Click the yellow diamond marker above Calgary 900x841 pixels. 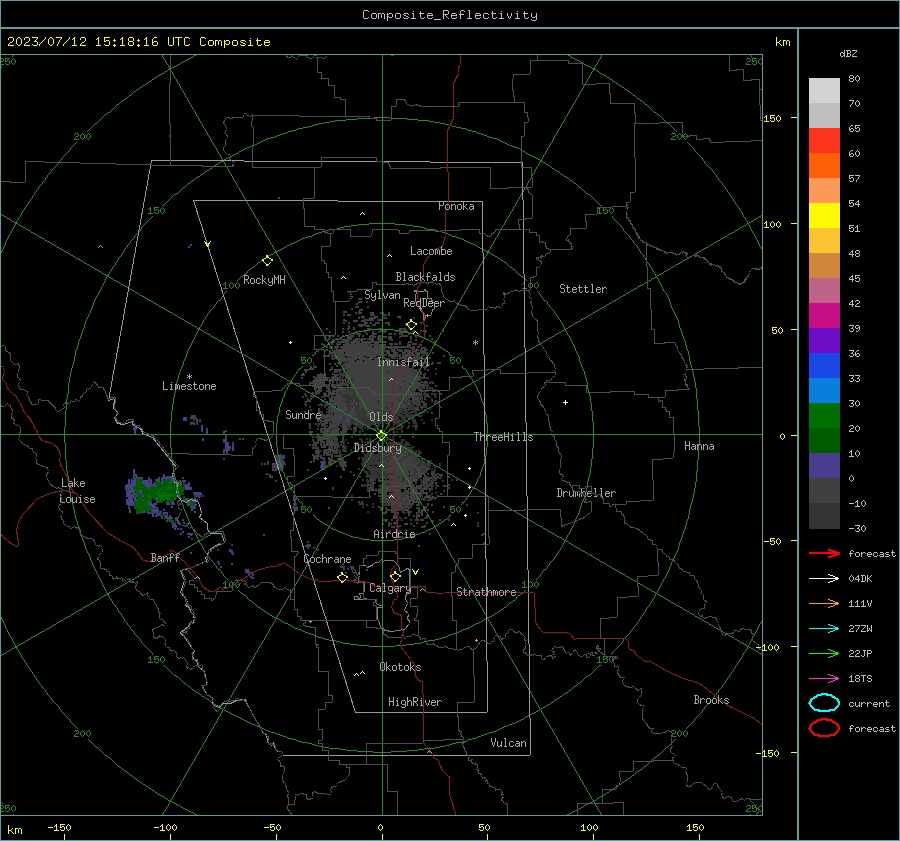395,576
